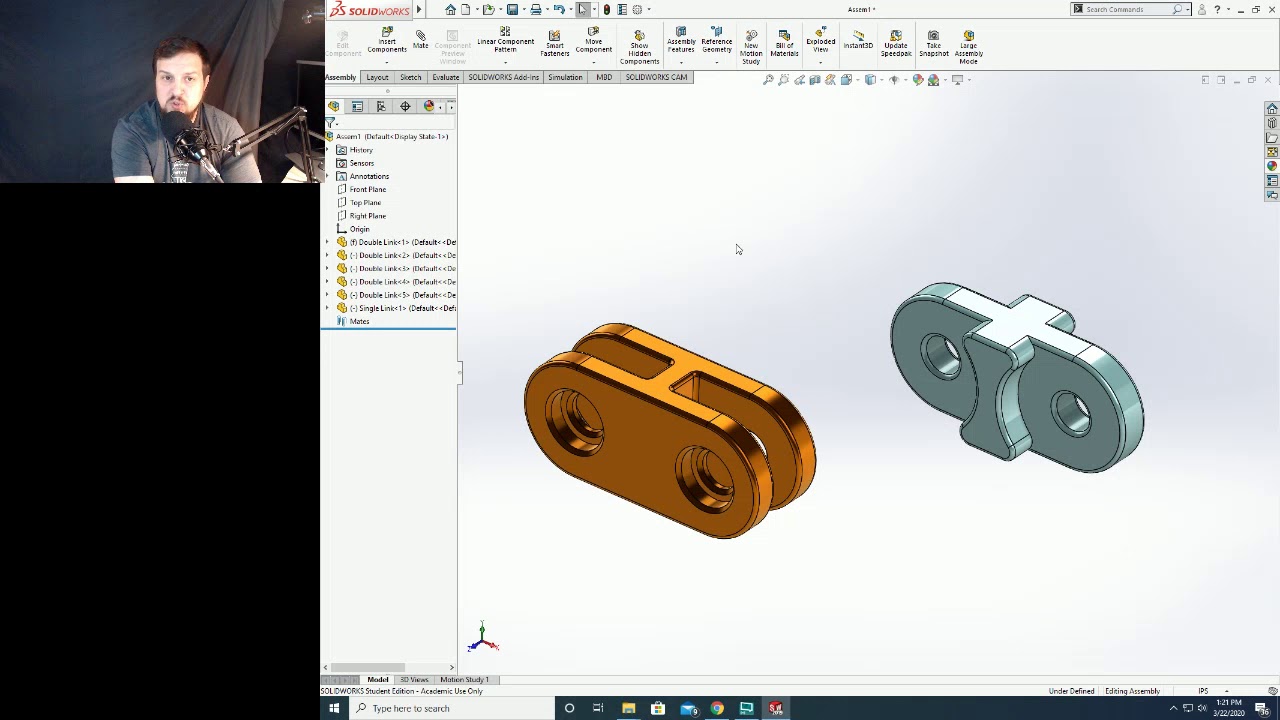This screenshot has height=720, width=1280.
Task: Switch to DisplayManager tab
Action: [x=429, y=106]
